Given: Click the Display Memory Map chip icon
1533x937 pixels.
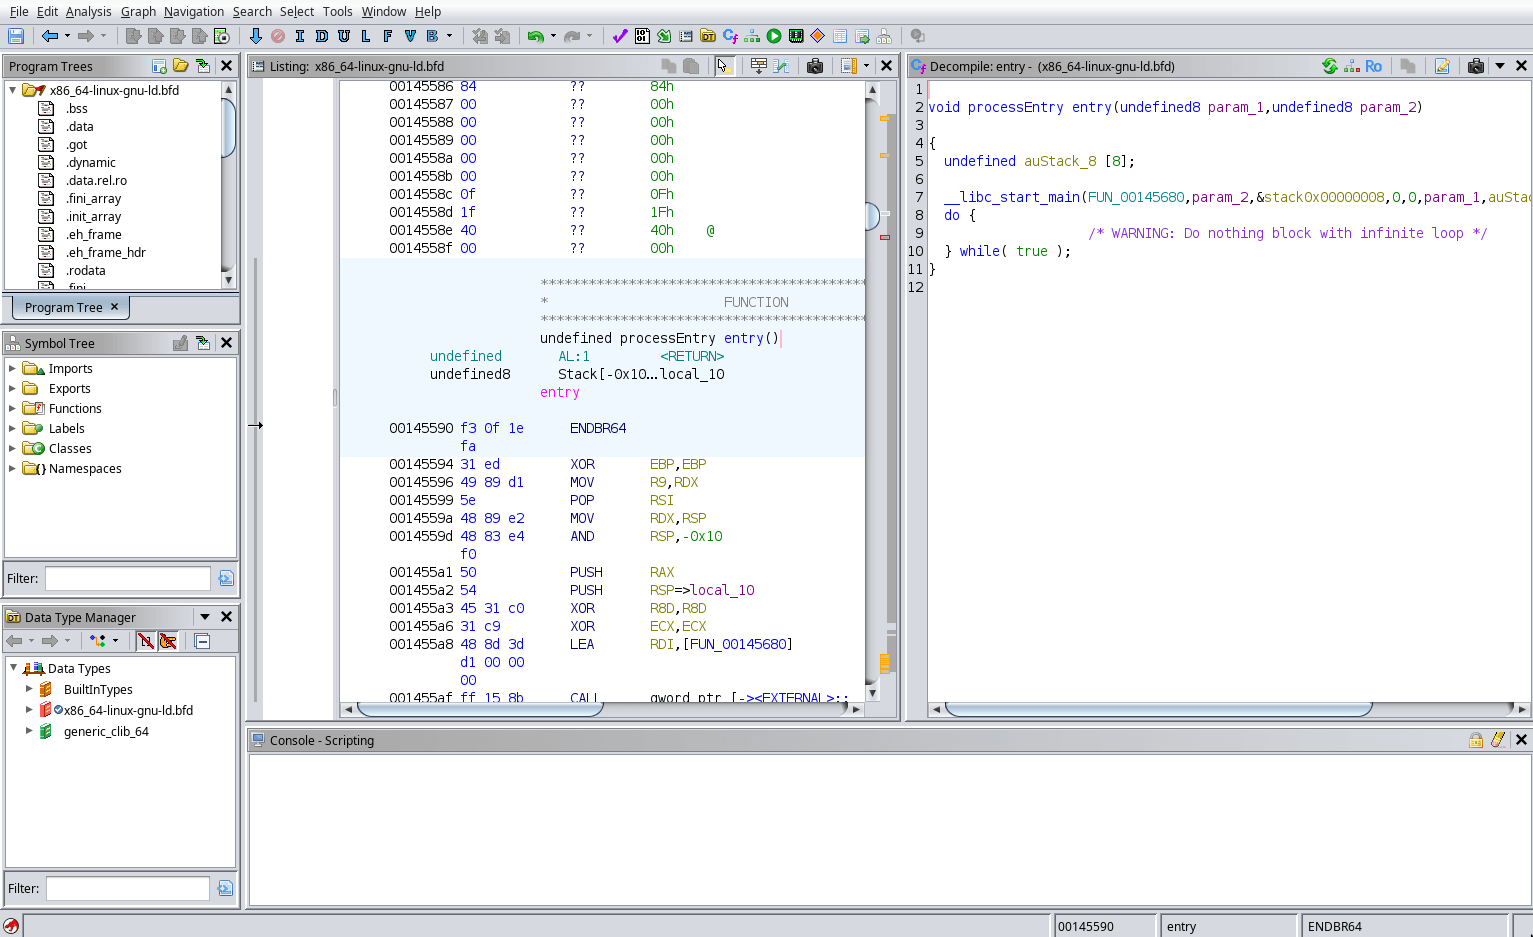Looking at the screenshot, I should (796, 36).
